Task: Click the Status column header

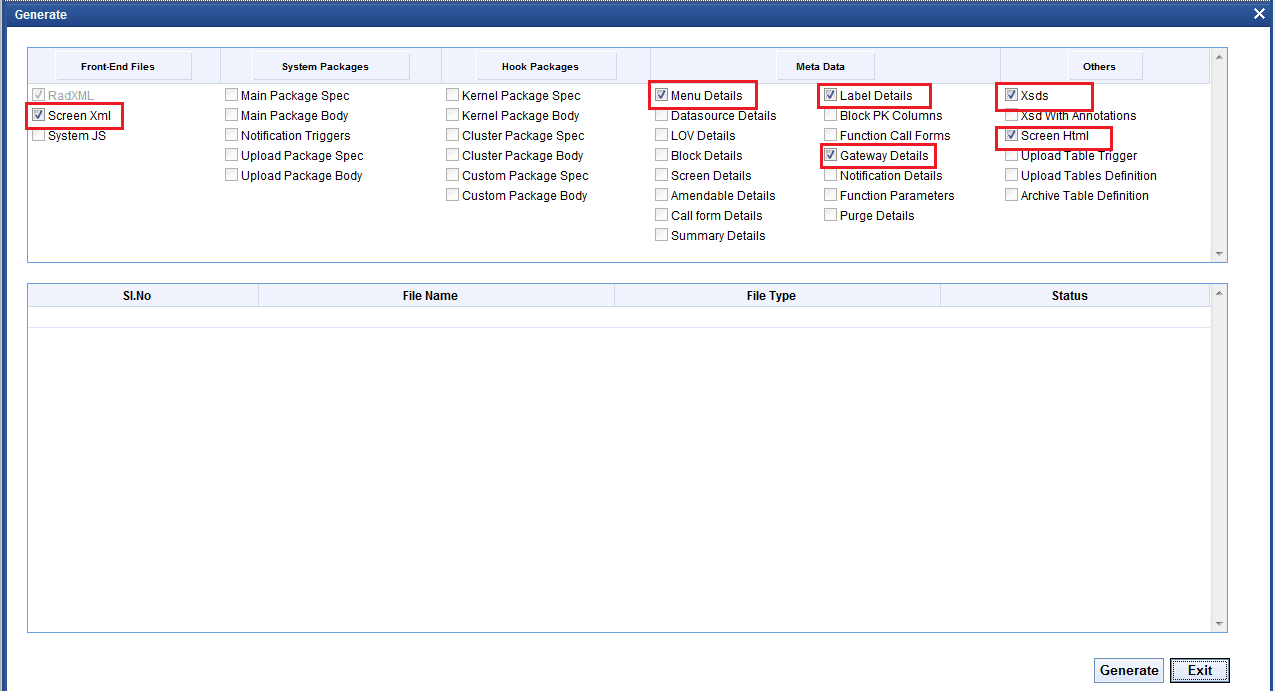Action: pyautogui.click(x=1075, y=296)
